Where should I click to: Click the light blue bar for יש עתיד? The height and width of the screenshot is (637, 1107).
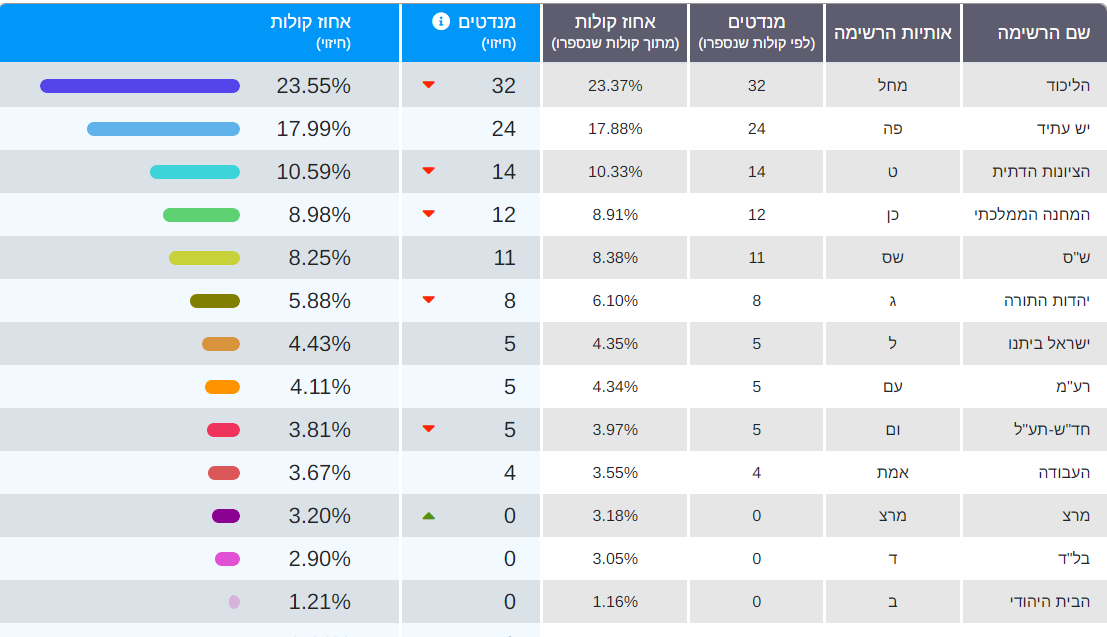point(163,129)
